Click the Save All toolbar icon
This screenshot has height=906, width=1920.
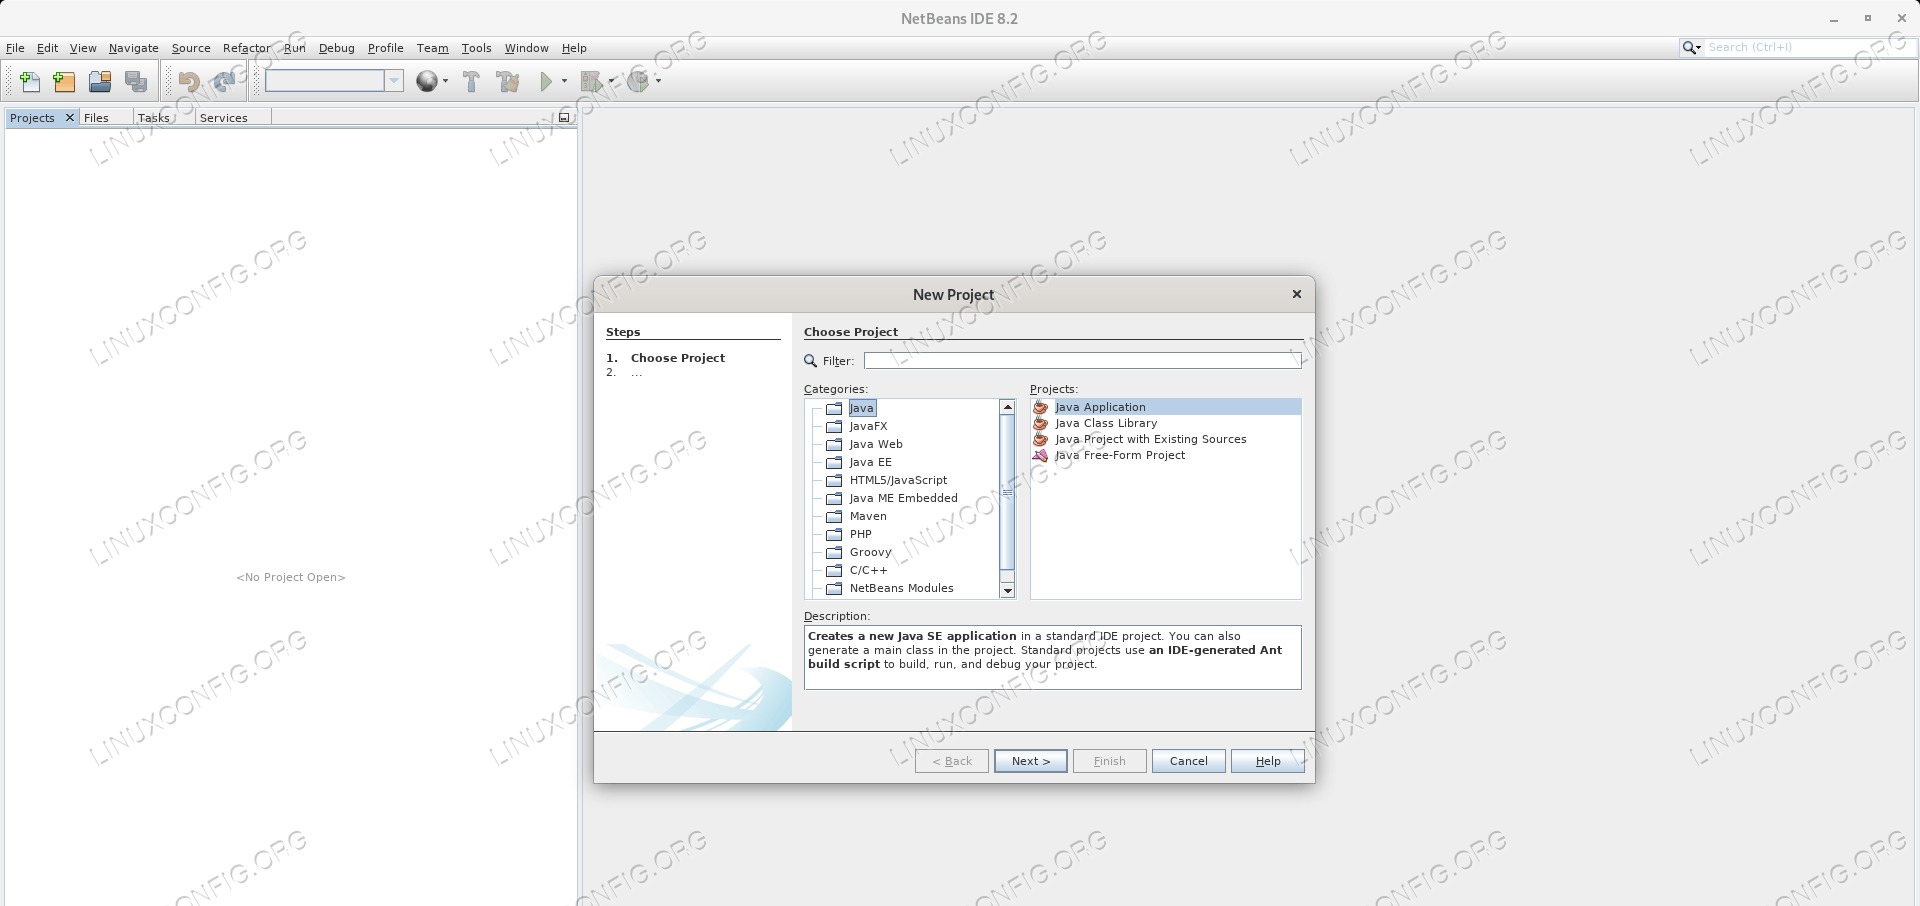click(136, 81)
